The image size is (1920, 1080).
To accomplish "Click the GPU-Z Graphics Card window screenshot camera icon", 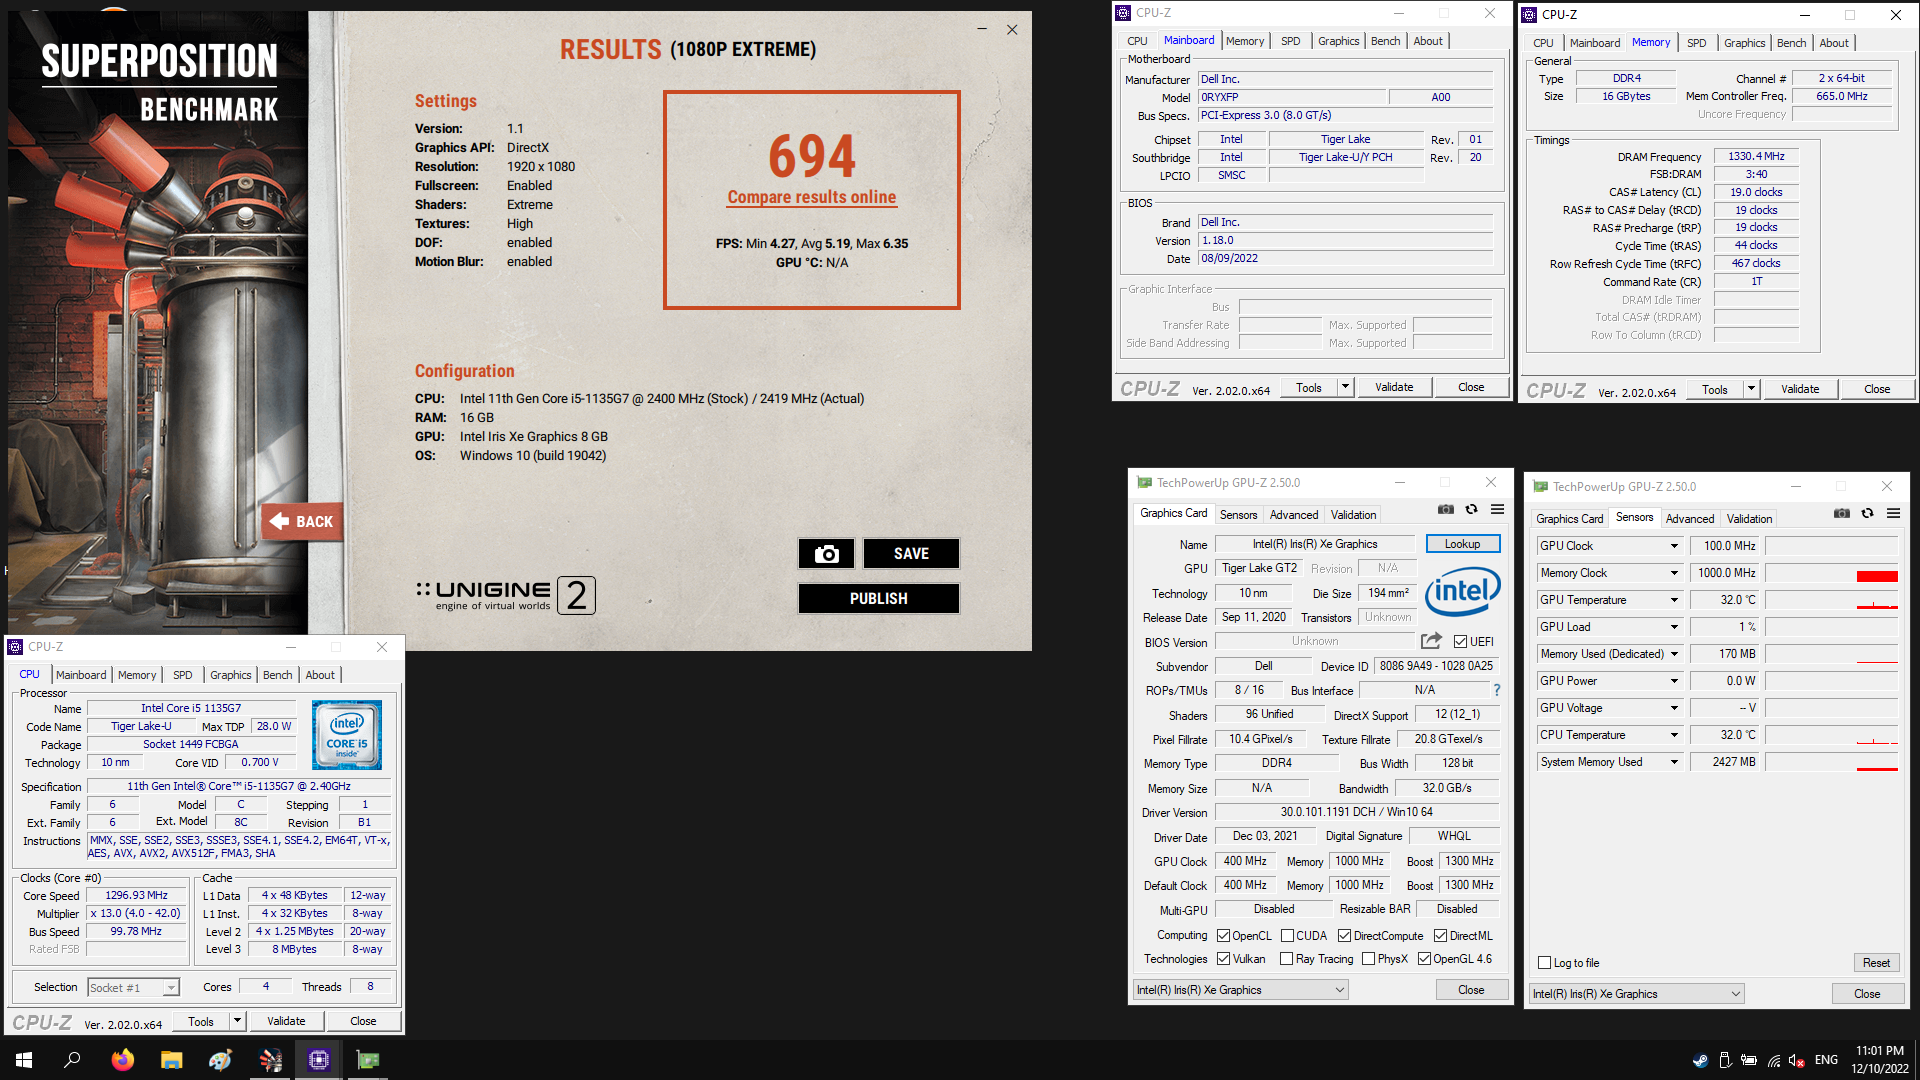I will coord(1446,509).
